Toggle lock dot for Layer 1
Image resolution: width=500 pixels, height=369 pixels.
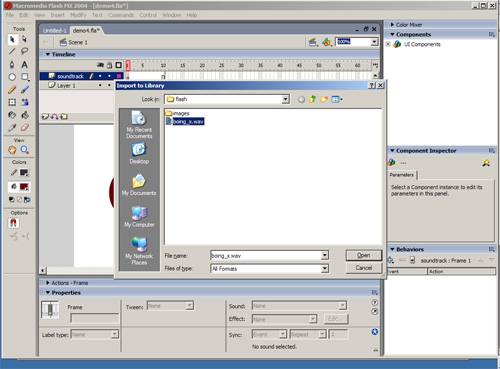[x=109, y=85]
